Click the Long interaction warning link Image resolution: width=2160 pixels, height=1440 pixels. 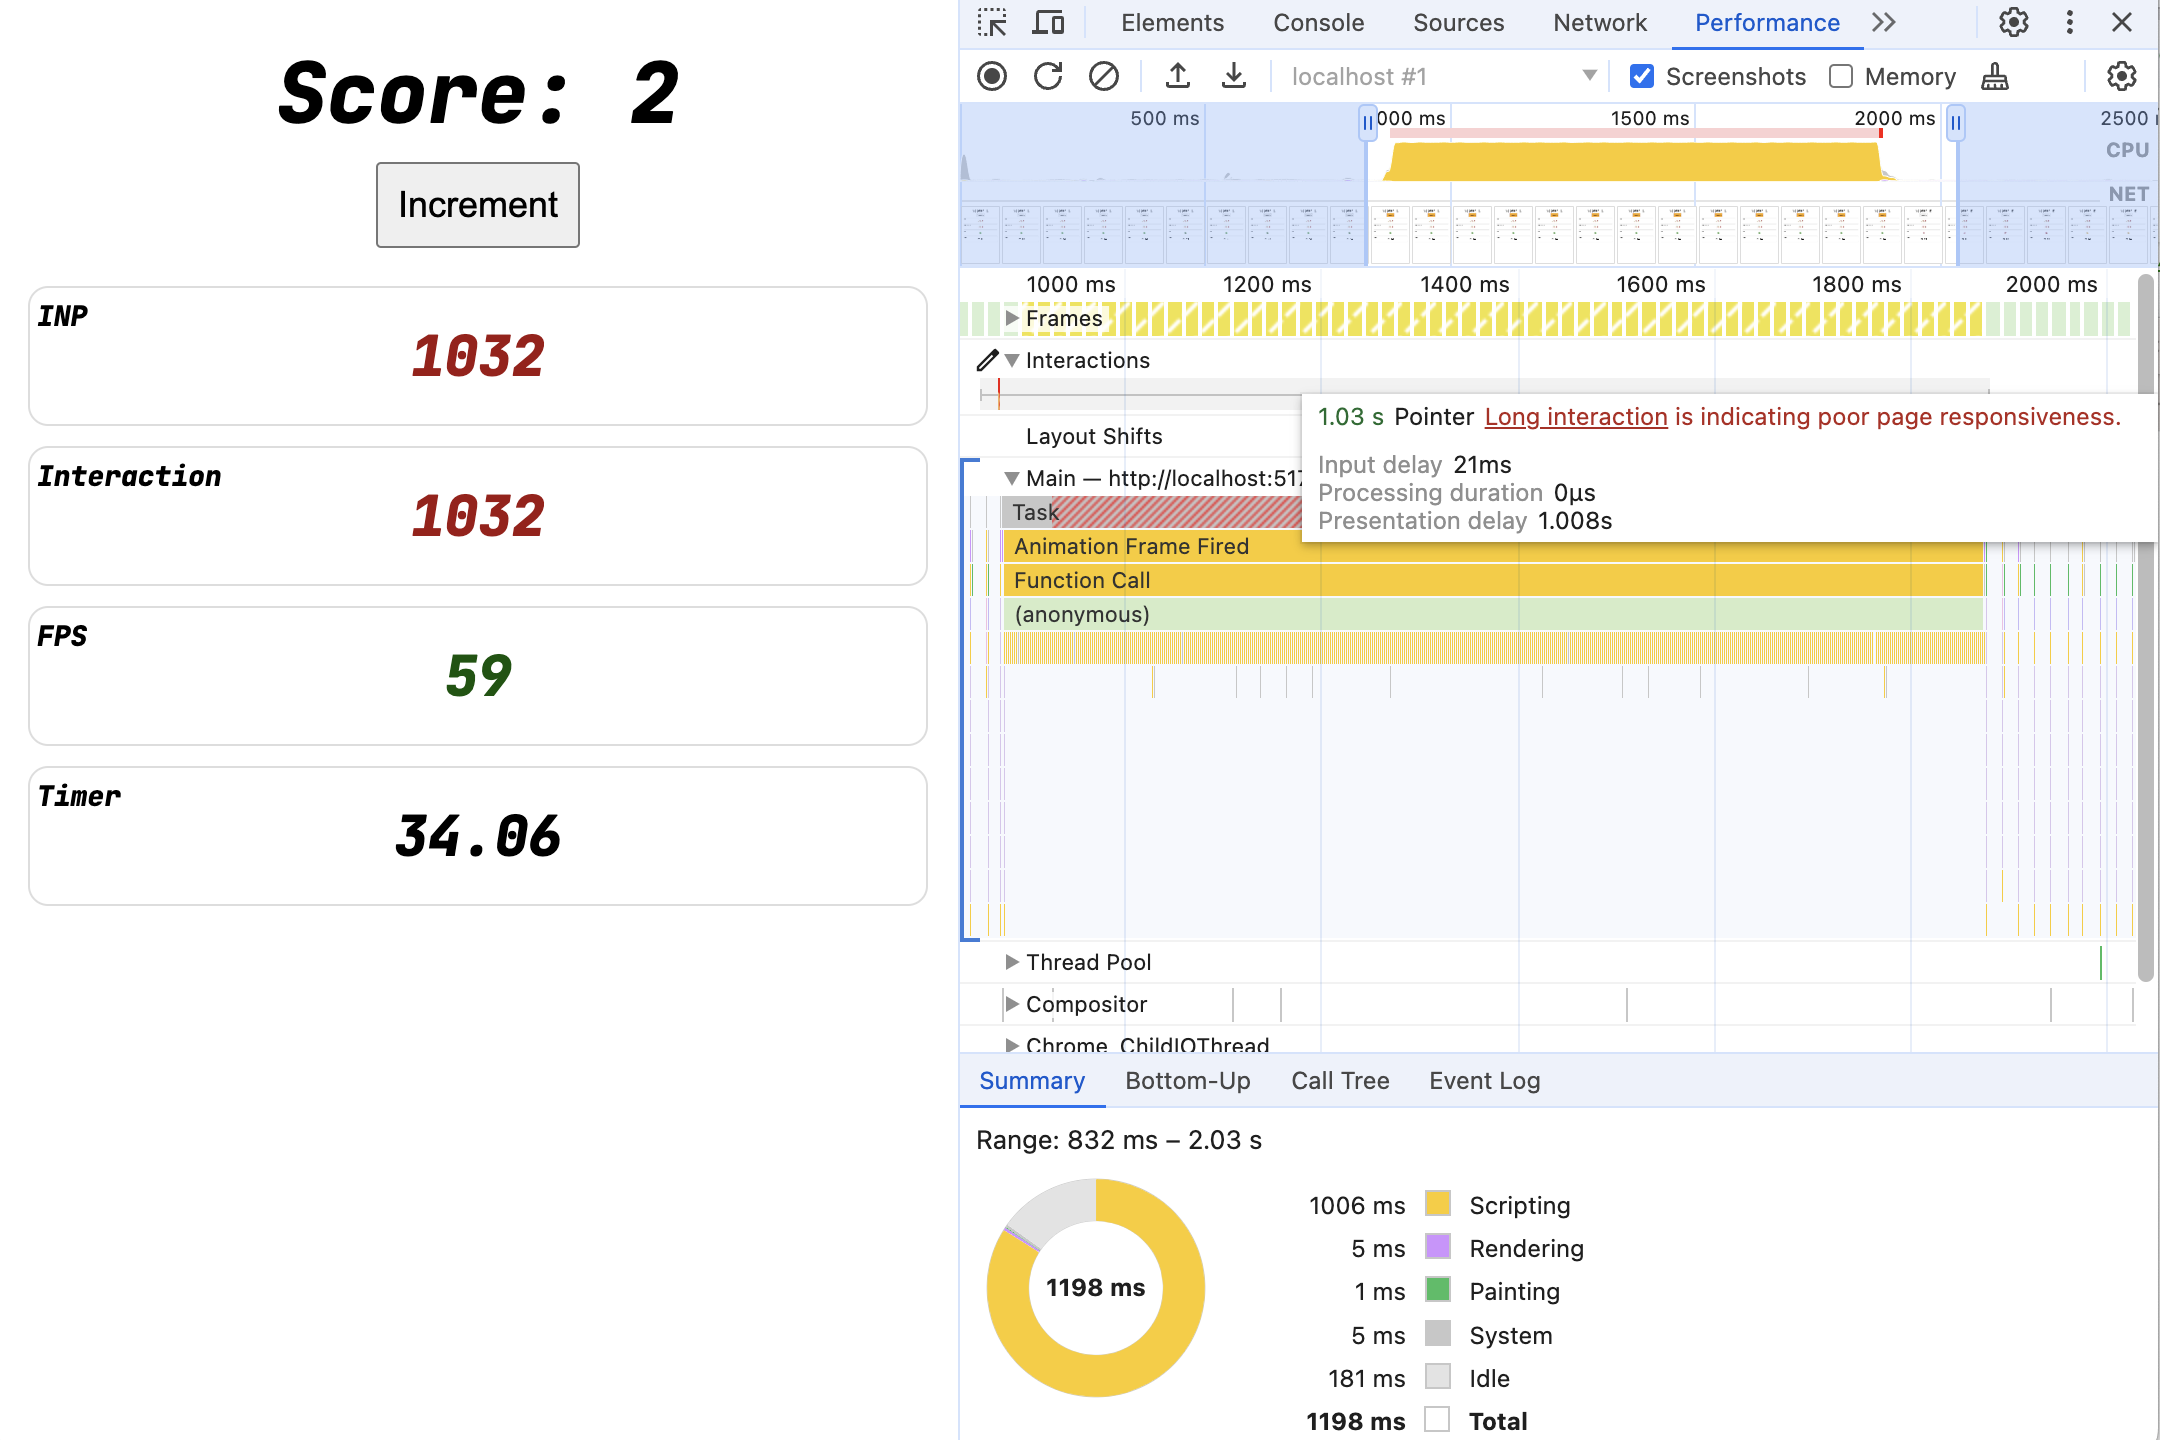point(1573,416)
